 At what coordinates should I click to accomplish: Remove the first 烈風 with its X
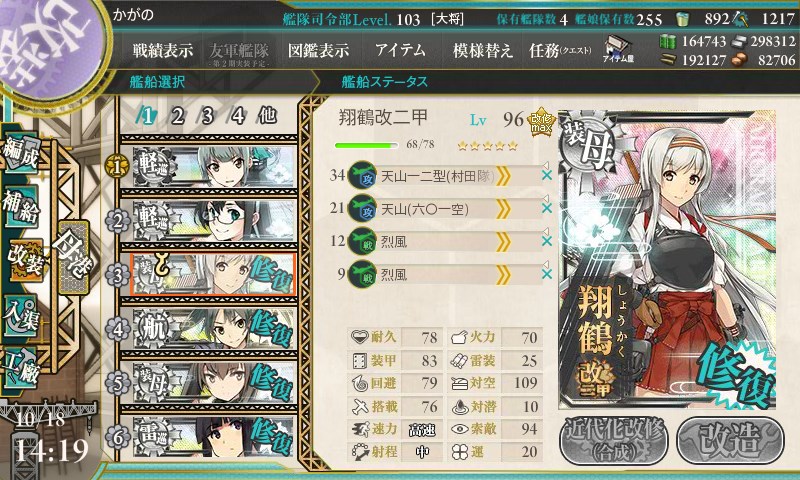(x=547, y=241)
